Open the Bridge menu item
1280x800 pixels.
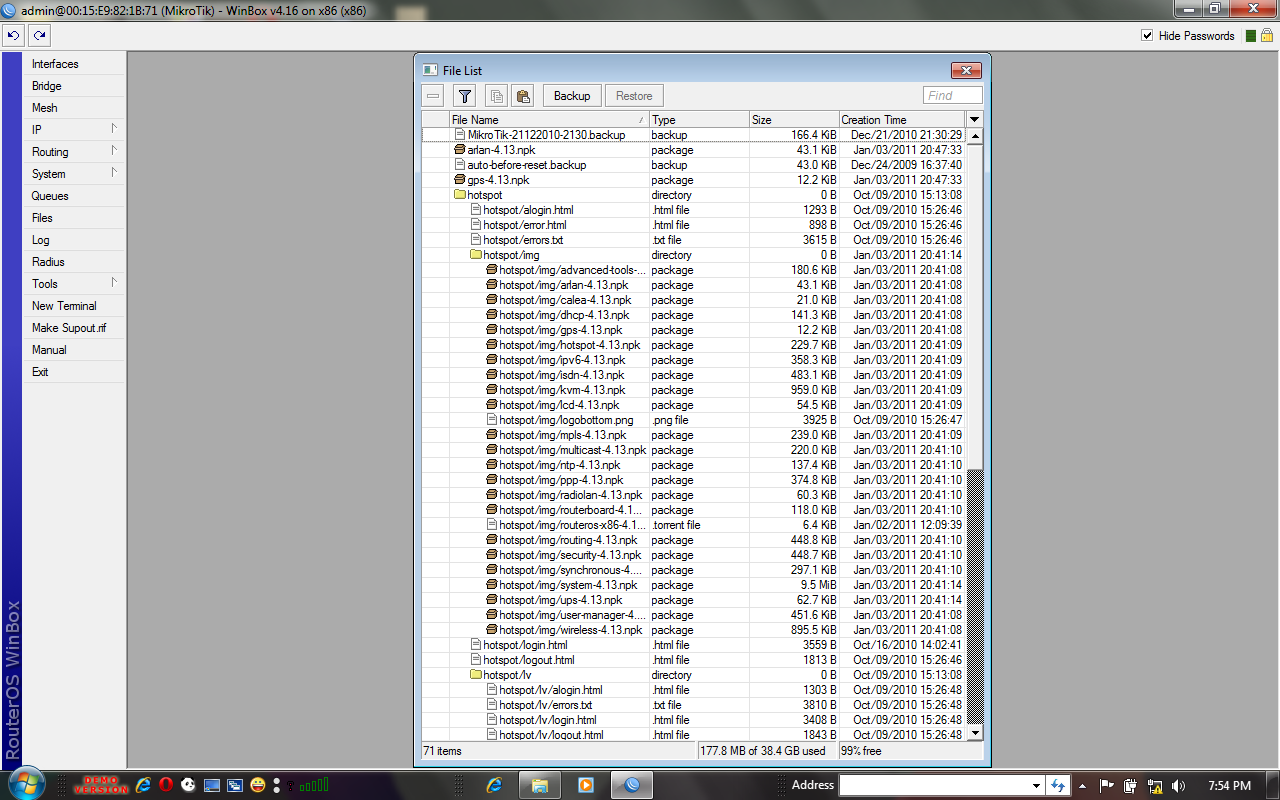[74, 86]
